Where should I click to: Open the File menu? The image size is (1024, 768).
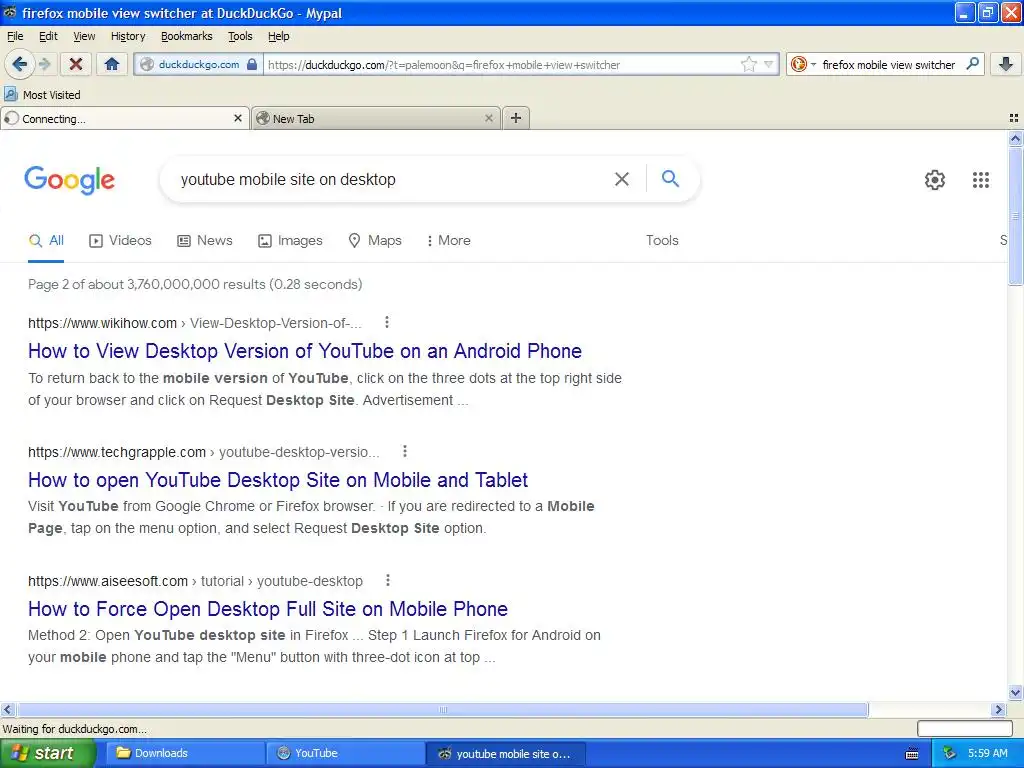15,36
